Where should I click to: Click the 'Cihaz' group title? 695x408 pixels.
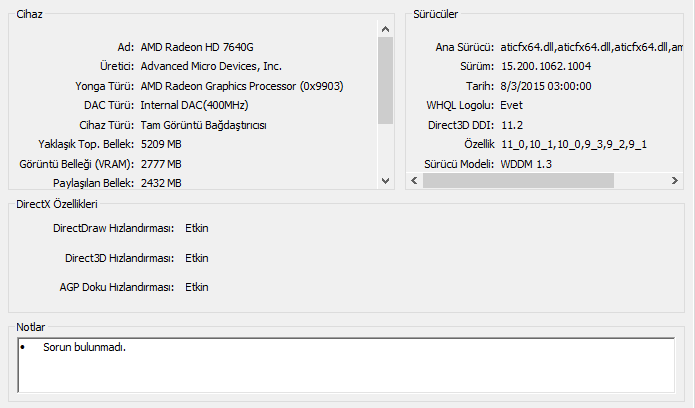pos(29,14)
